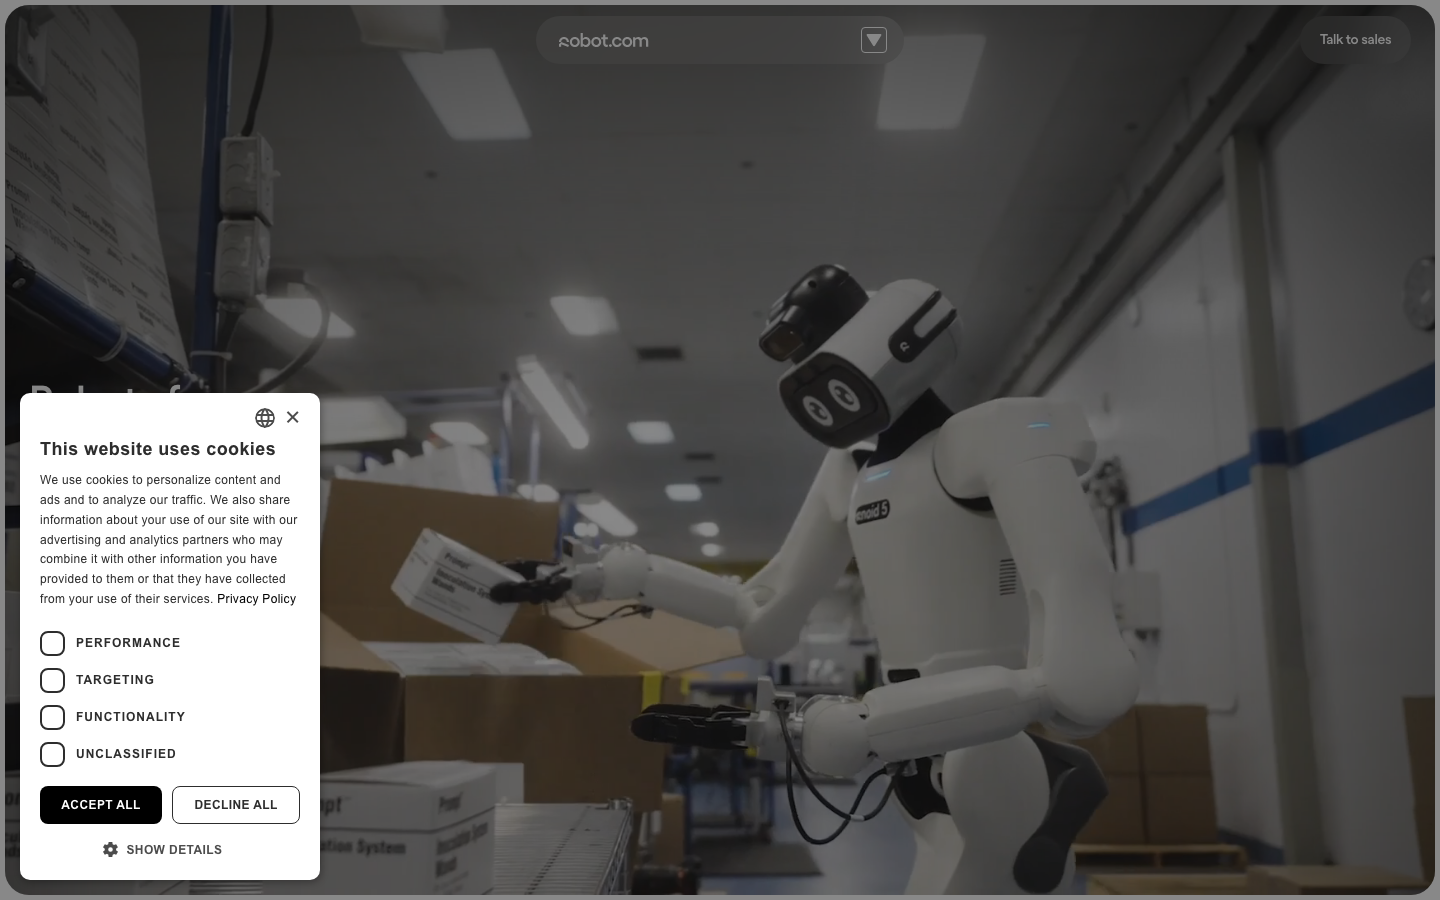
Task: Enable the Performance cookies checkbox
Action: [52, 643]
